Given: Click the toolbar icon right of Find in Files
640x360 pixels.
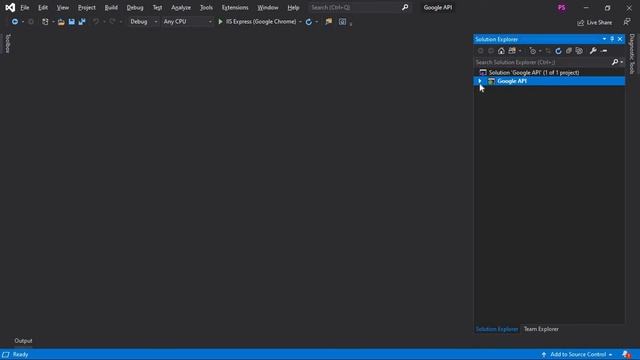Looking at the screenshot, I should tap(342, 22).
